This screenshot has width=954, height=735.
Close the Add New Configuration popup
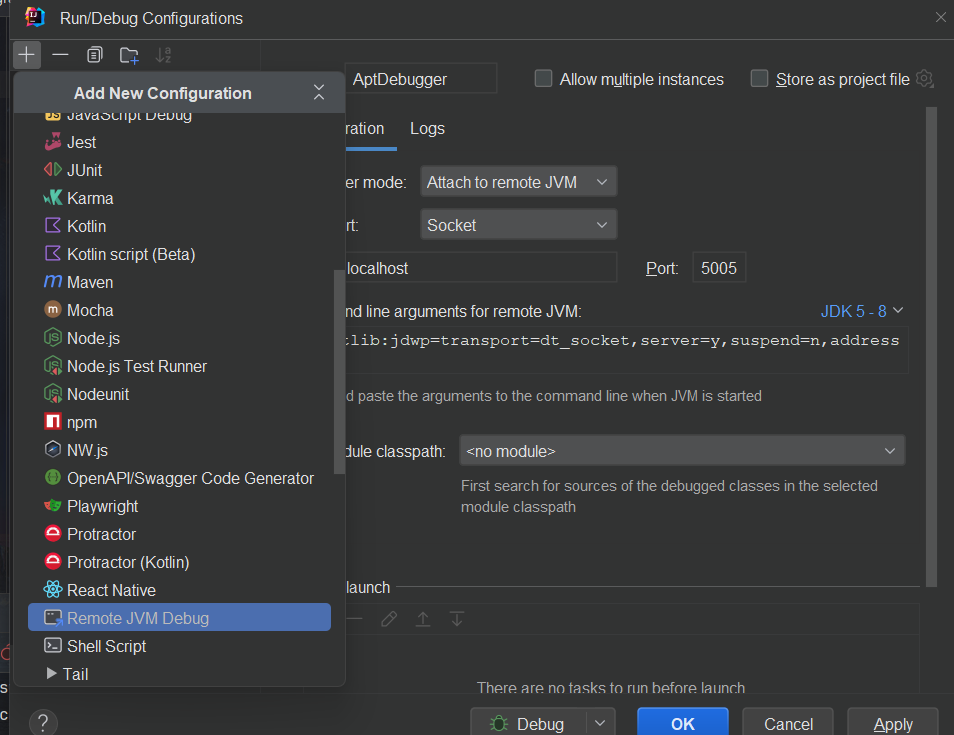[x=319, y=92]
